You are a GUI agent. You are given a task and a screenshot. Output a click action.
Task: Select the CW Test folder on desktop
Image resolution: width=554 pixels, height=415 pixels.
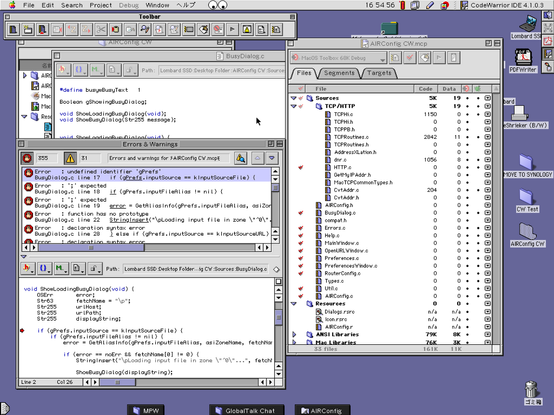coord(527,200)
